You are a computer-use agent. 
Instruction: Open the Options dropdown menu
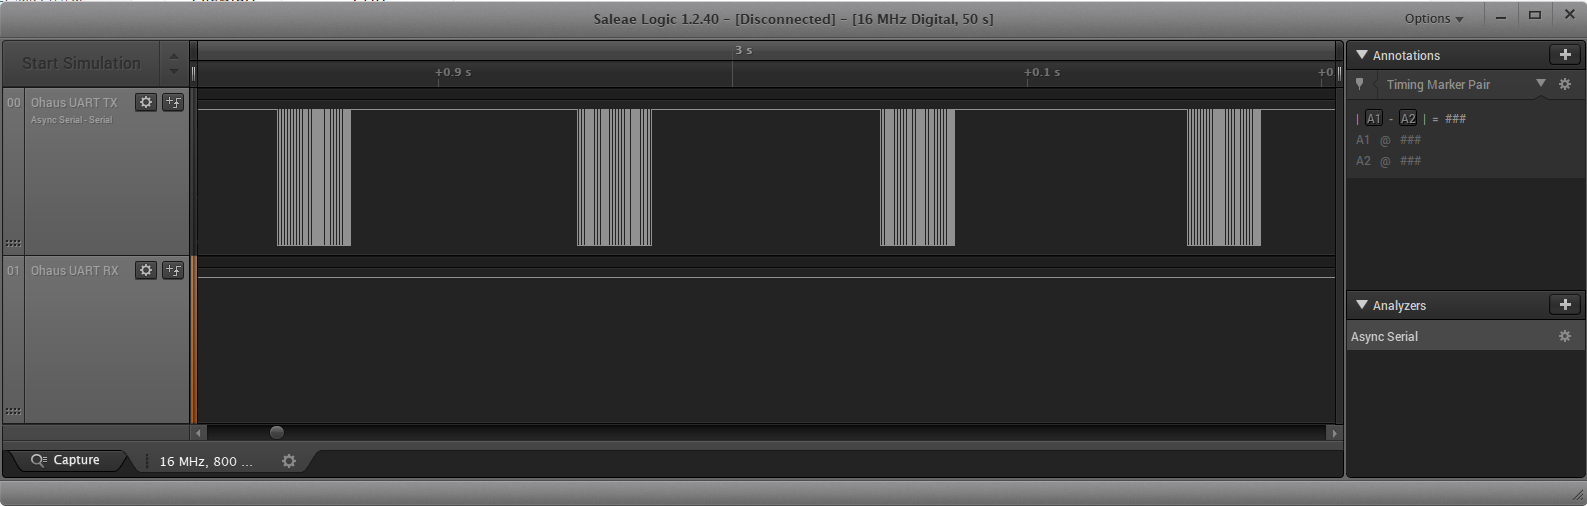tap(1433, 19)
